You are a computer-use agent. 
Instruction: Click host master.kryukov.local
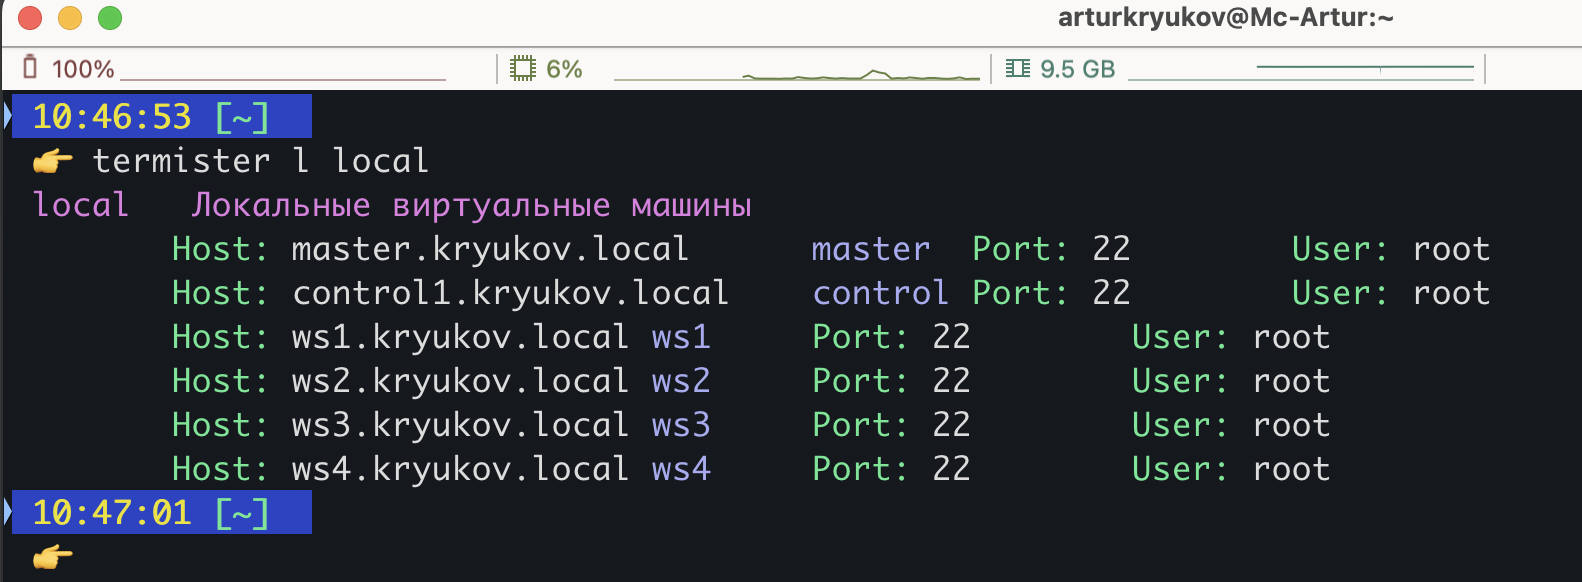tap(490, 249)
